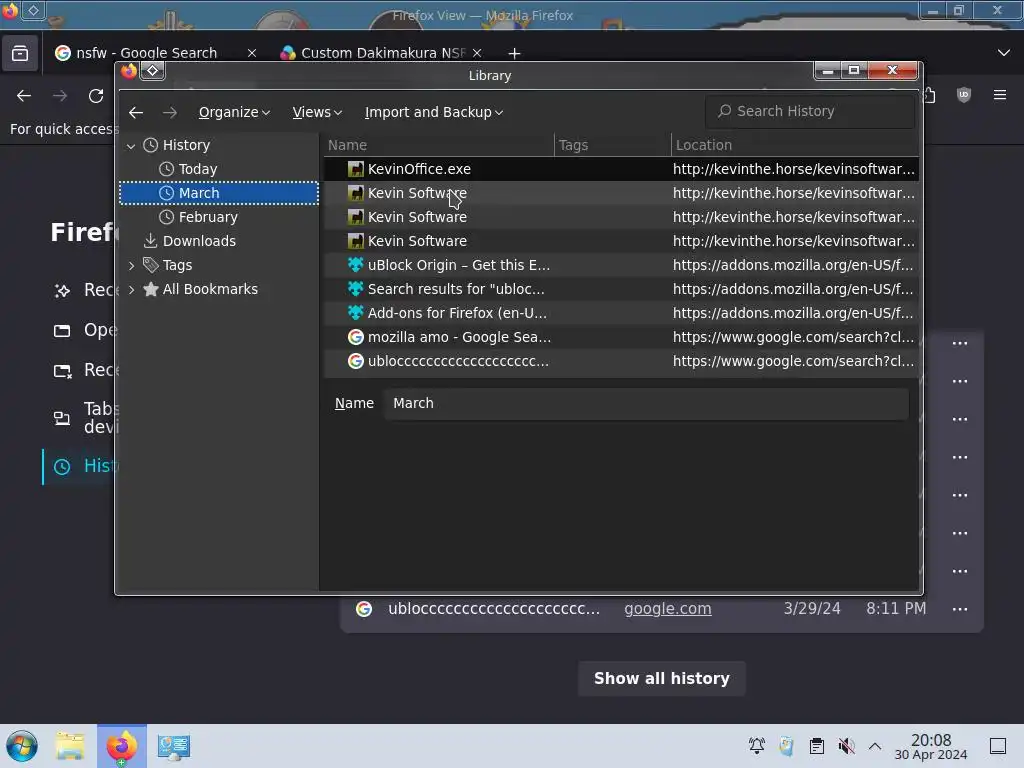Image resolution: width=1024 pixels, height=768 pixels.
Task: Open the Firefox hamburger application menu
Action: tap(1000, 95)
